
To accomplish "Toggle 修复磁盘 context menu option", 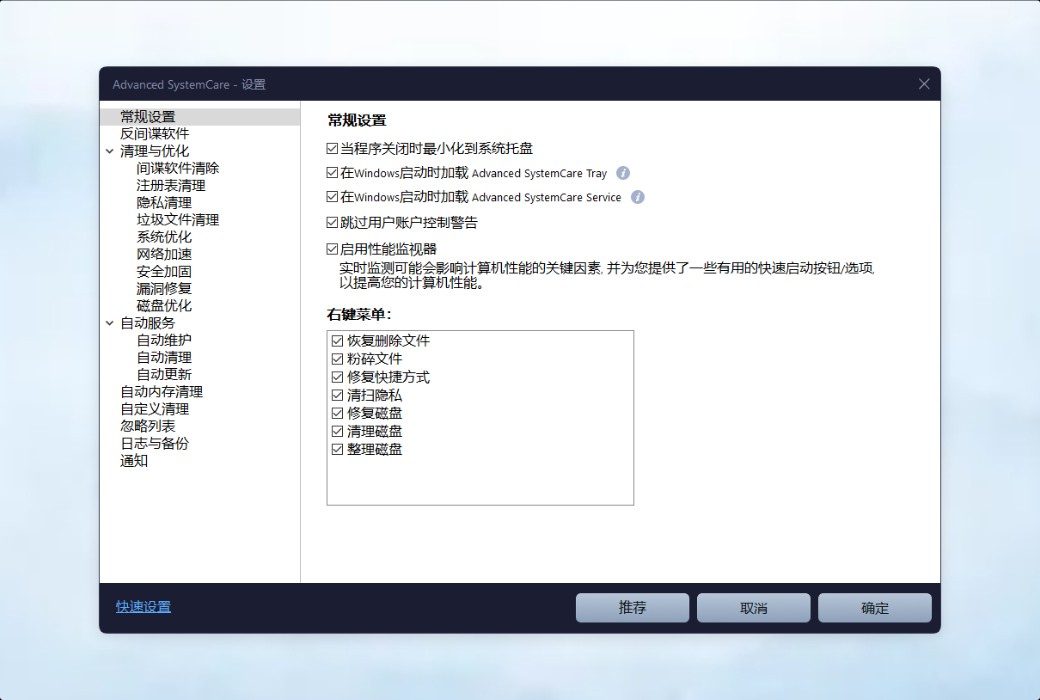I will [338, 413].
